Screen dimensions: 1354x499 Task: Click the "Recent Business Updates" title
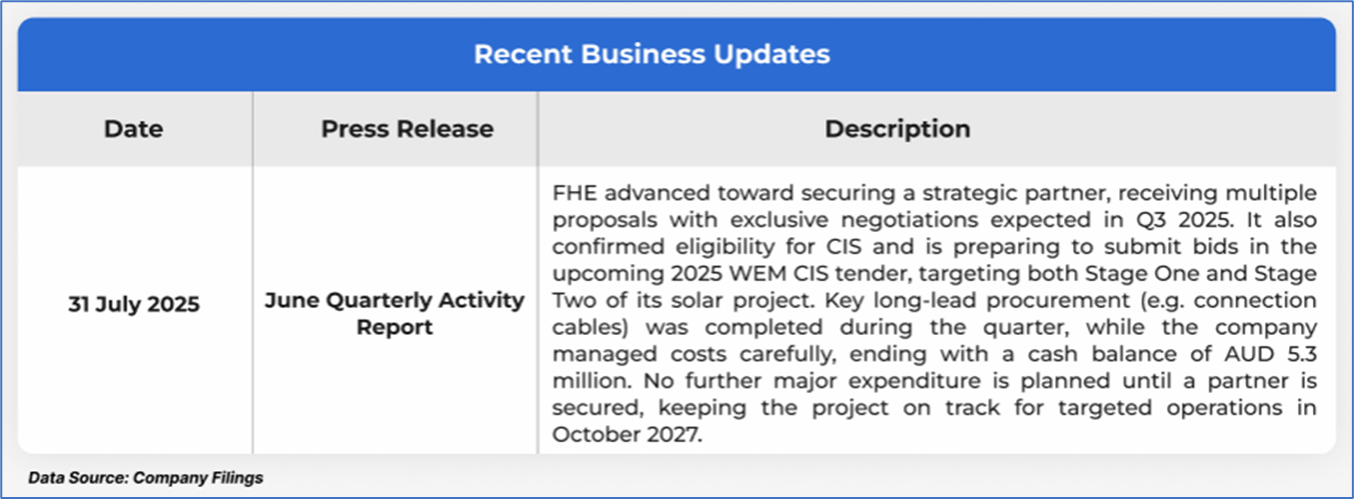pos(651,54)
